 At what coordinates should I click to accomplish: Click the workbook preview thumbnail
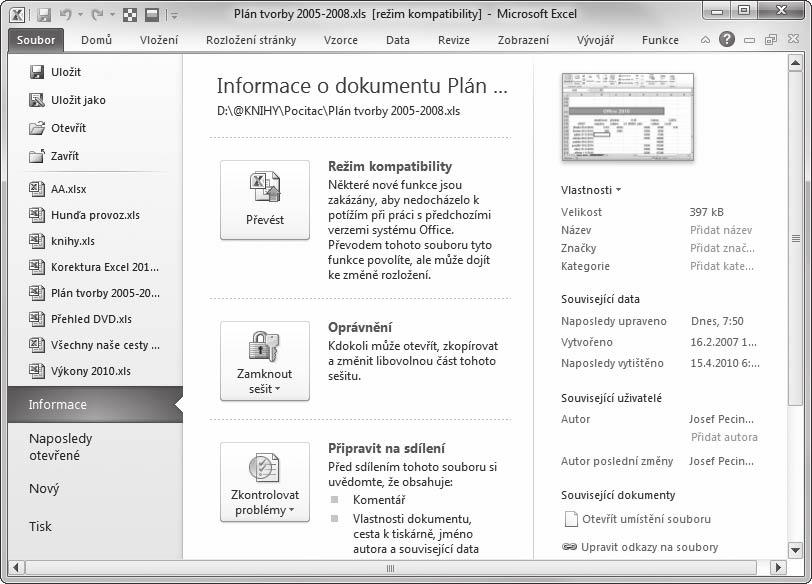[x=627, y=117]
